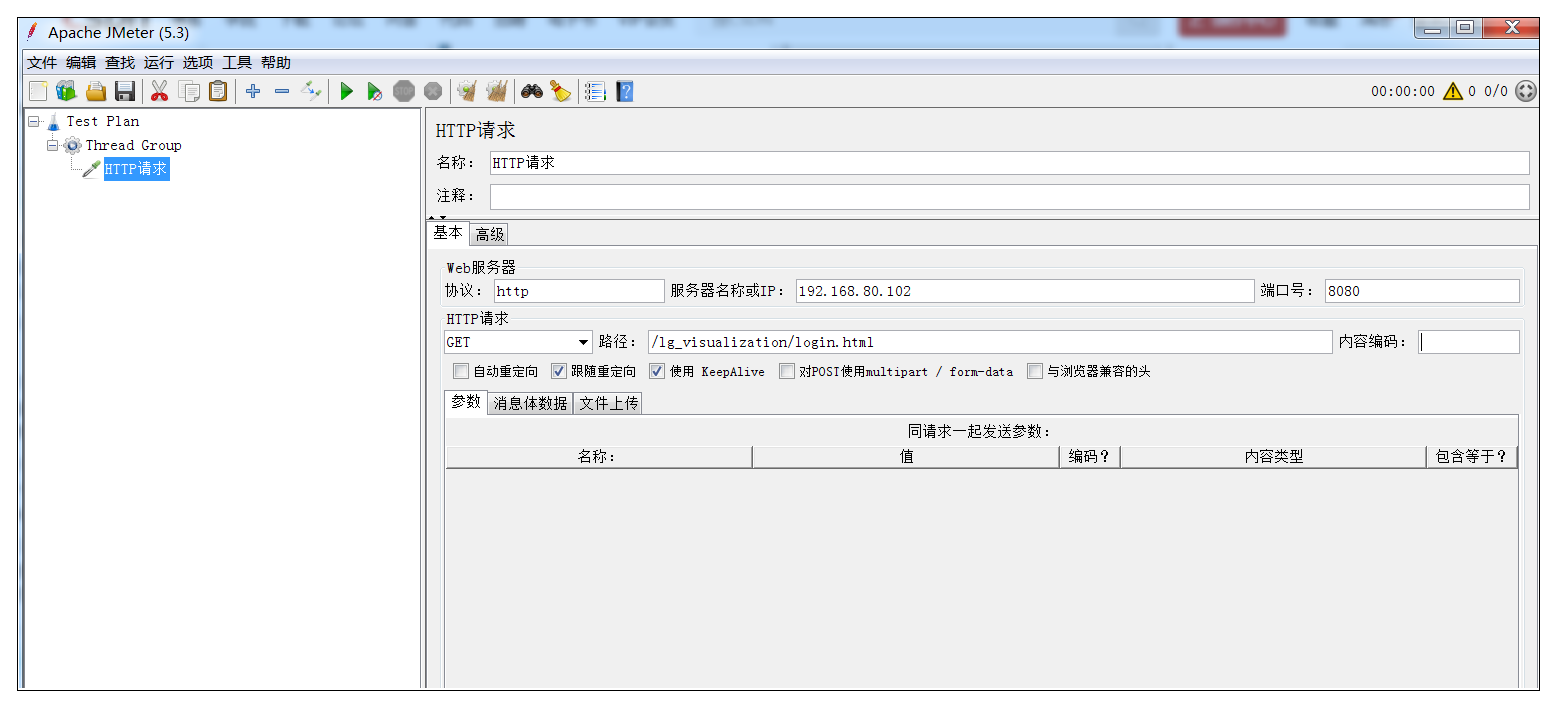
Task: Click the server IP field 192.168.80.102
Action: point(1025,291)
